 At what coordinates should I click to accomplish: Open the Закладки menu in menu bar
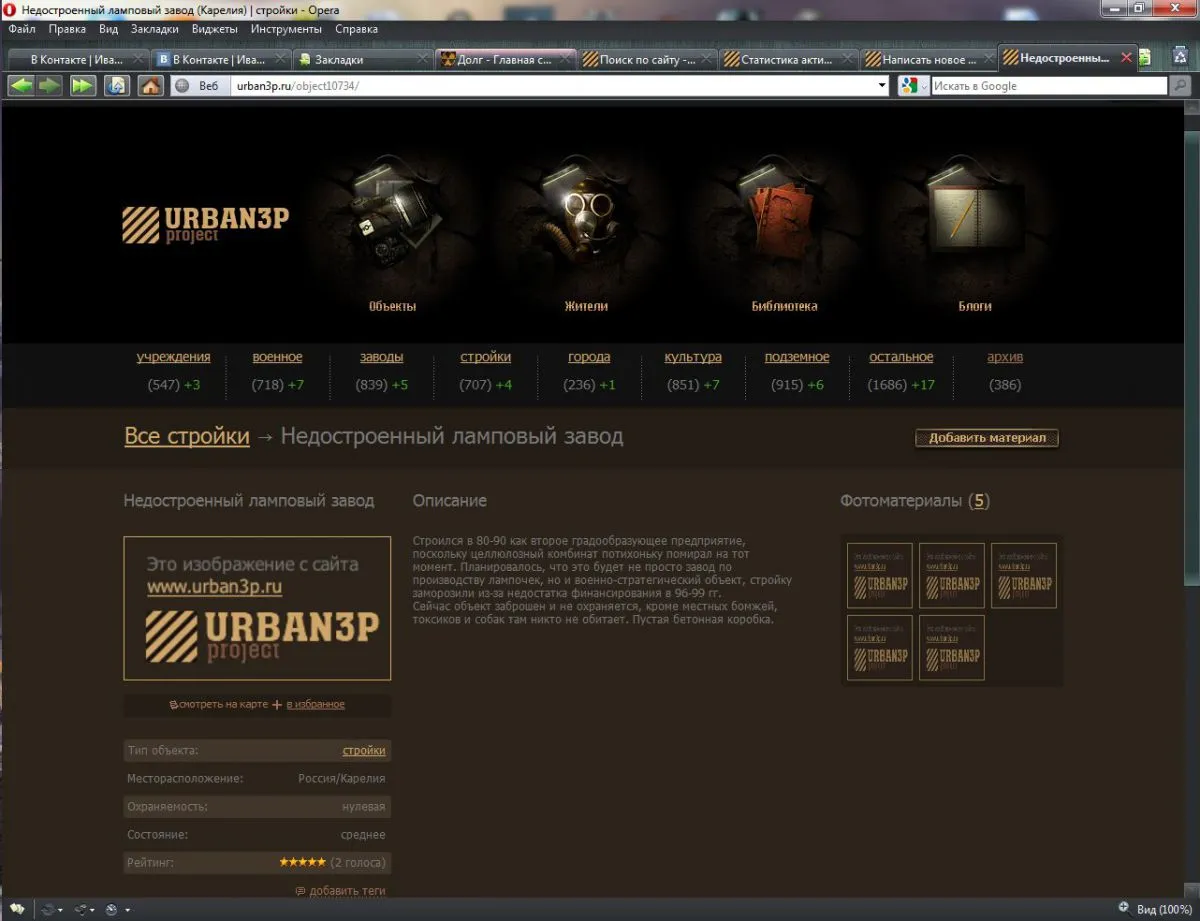pos(155,29)
